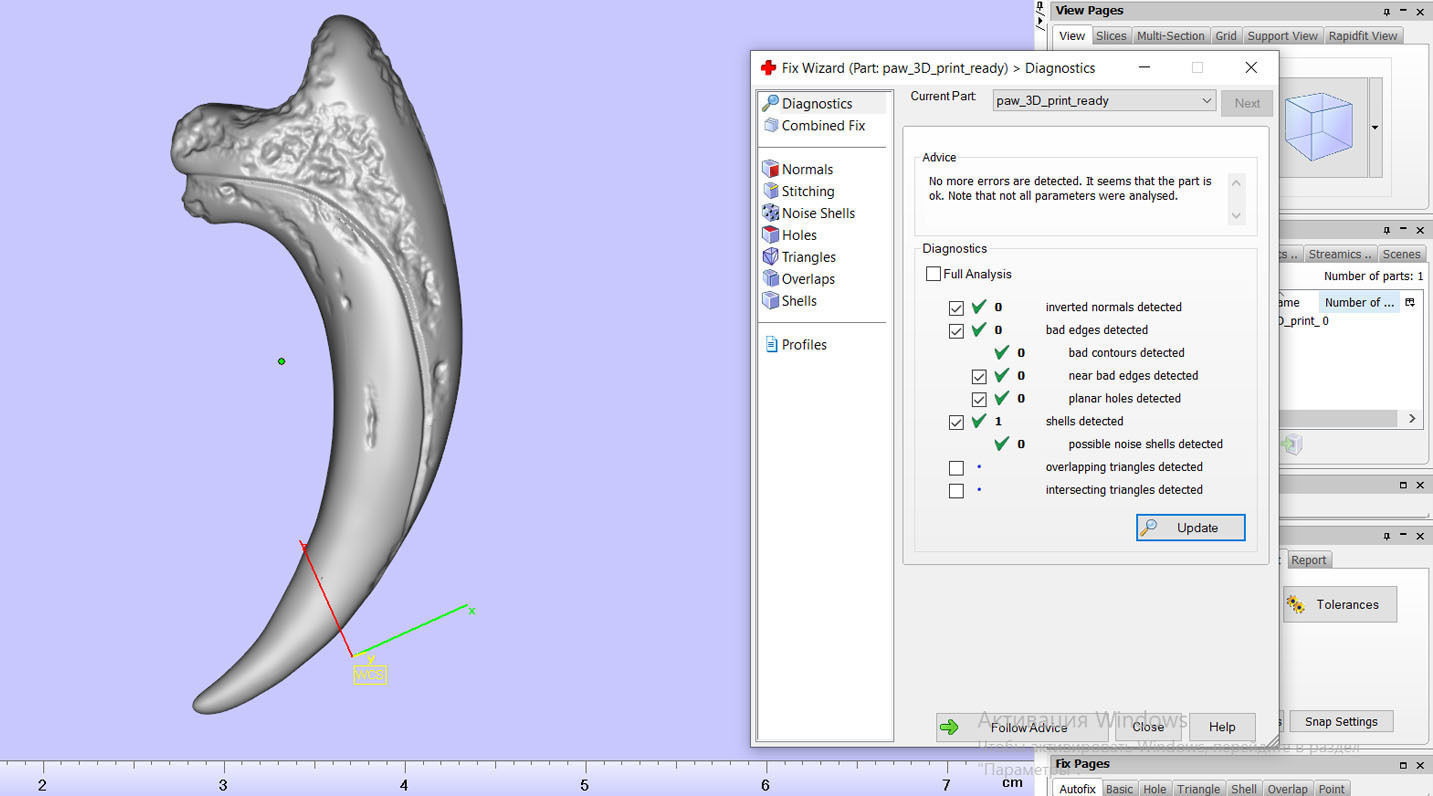Click the green arrow part icon below list

tap(1292, 445)
